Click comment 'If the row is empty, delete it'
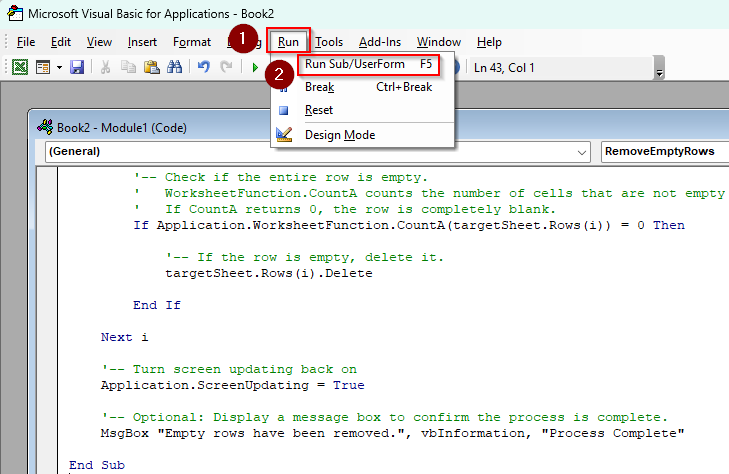 pos(305,257)
